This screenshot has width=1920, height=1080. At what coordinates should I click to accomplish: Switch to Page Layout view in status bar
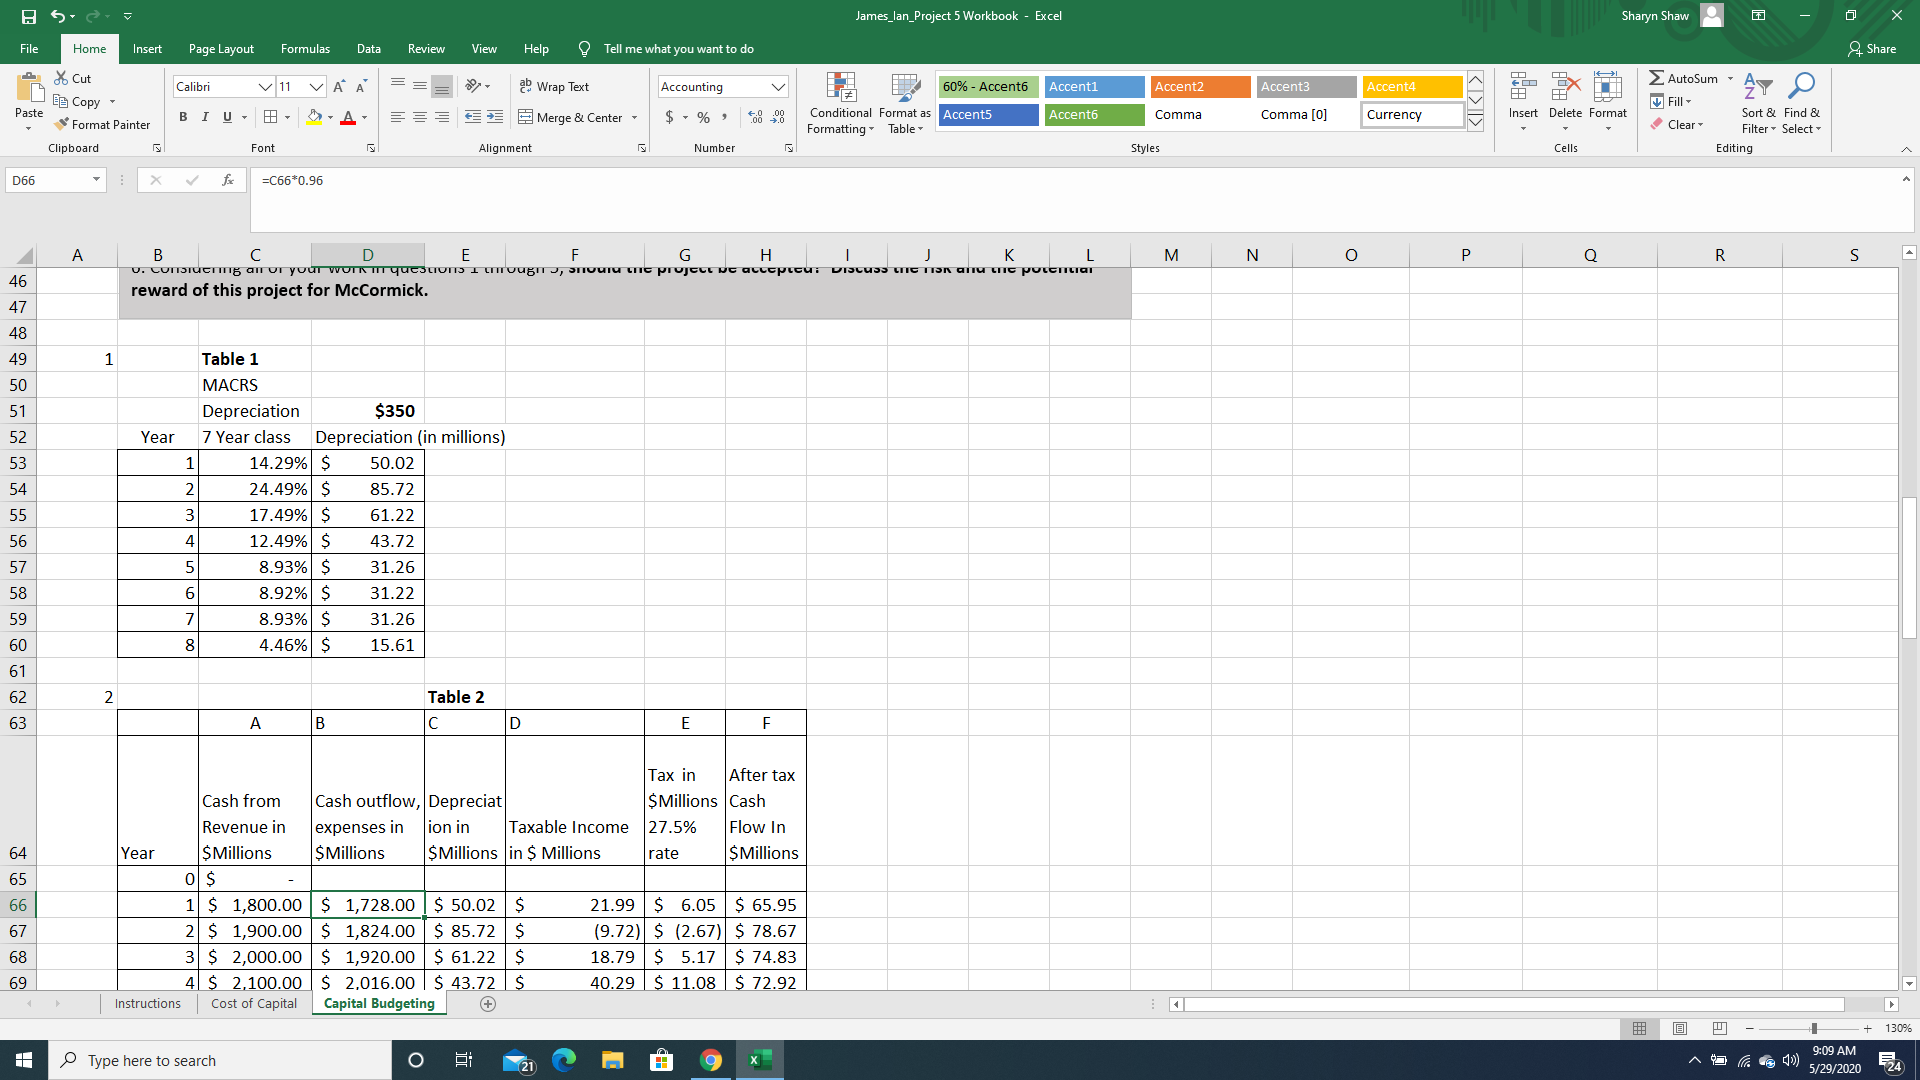point(1680,1028)
